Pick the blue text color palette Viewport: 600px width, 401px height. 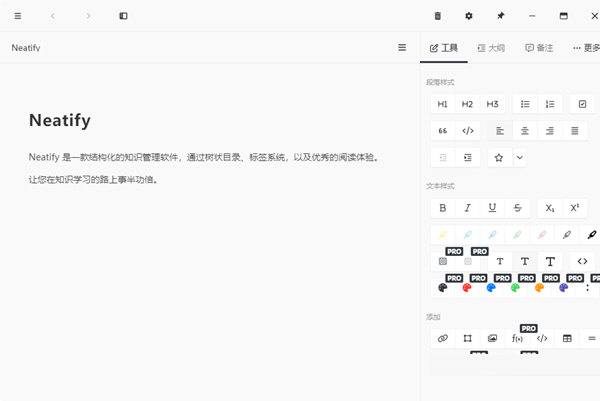[x=491, y=288]
